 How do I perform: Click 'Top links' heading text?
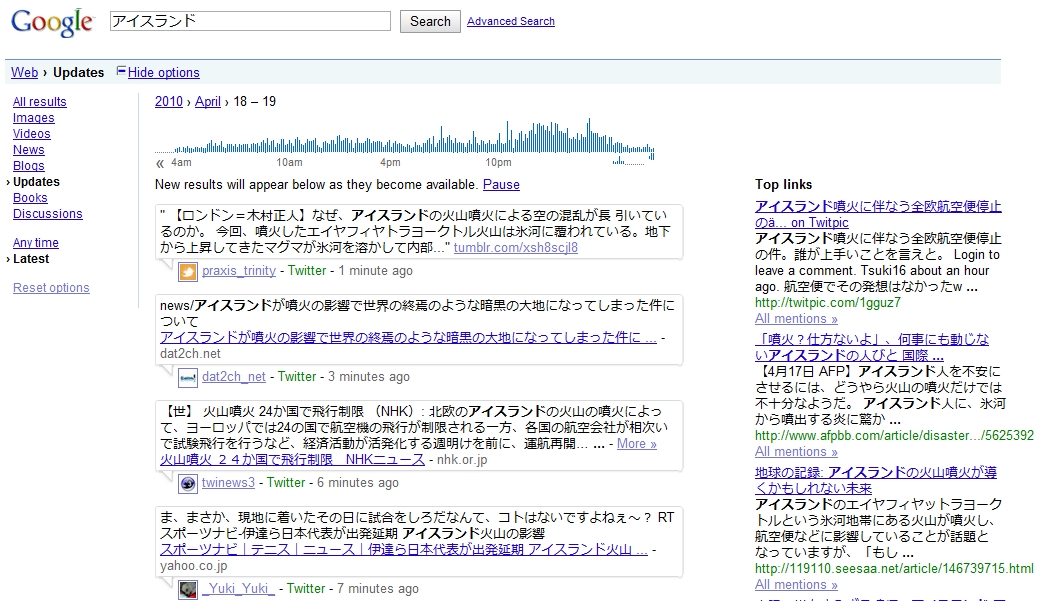[783, 185]
